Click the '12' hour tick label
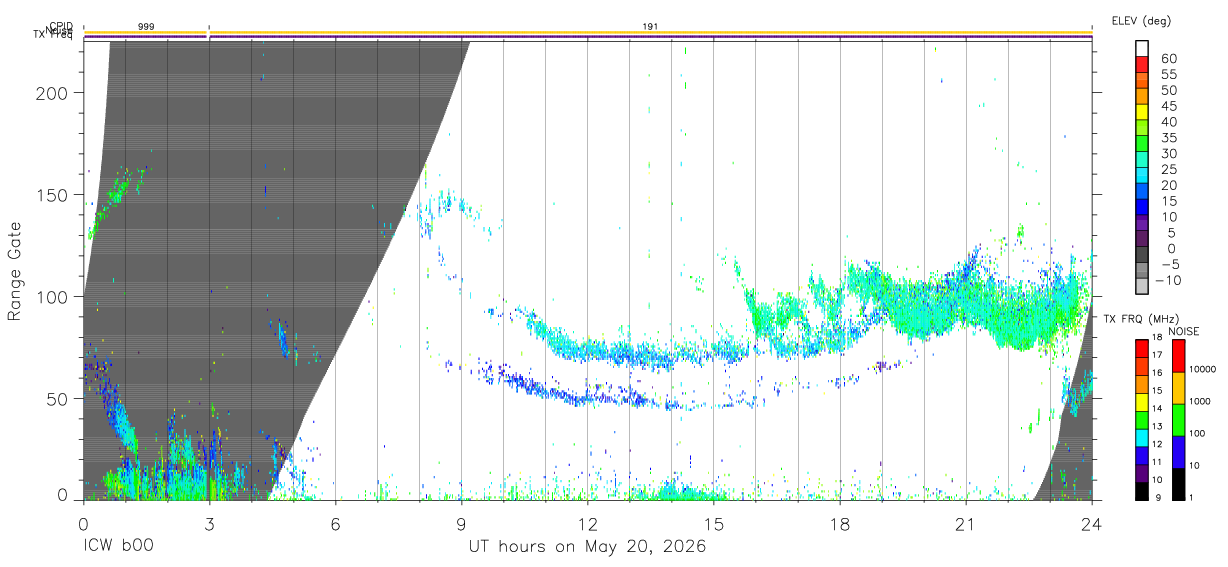 587,524
